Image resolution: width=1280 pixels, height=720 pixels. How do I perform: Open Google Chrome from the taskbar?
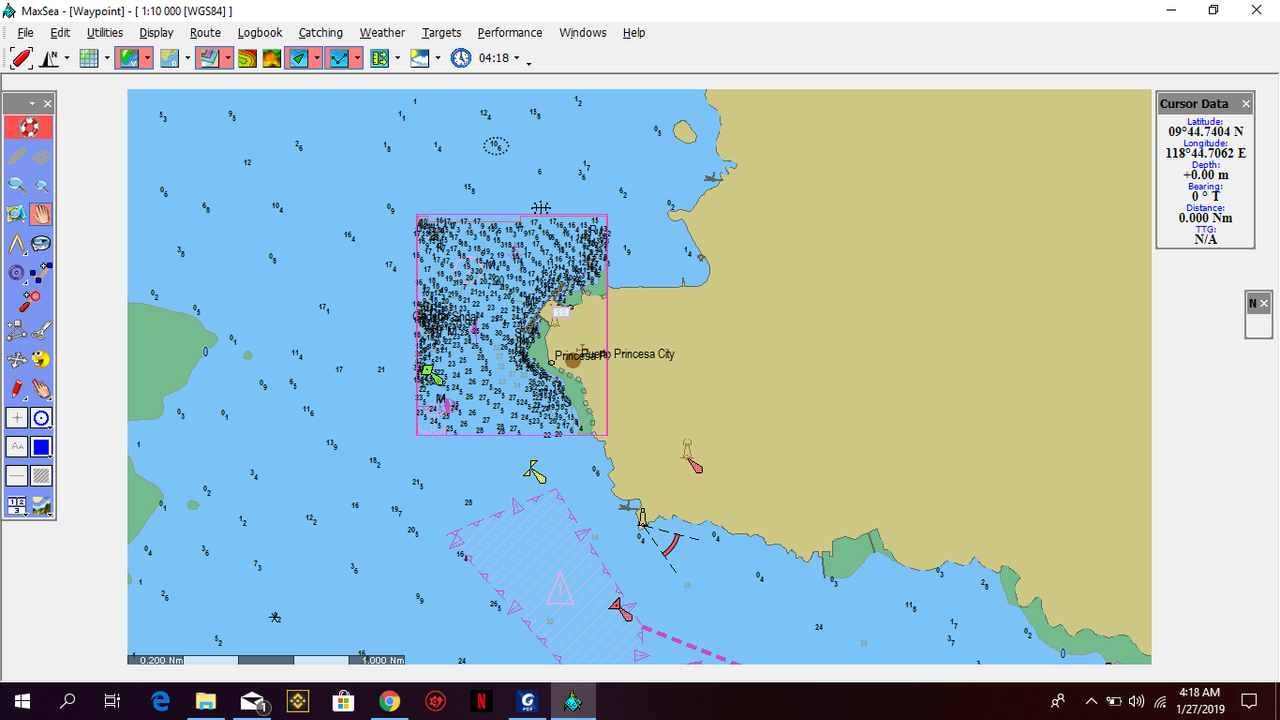click(x=390, y=701)
